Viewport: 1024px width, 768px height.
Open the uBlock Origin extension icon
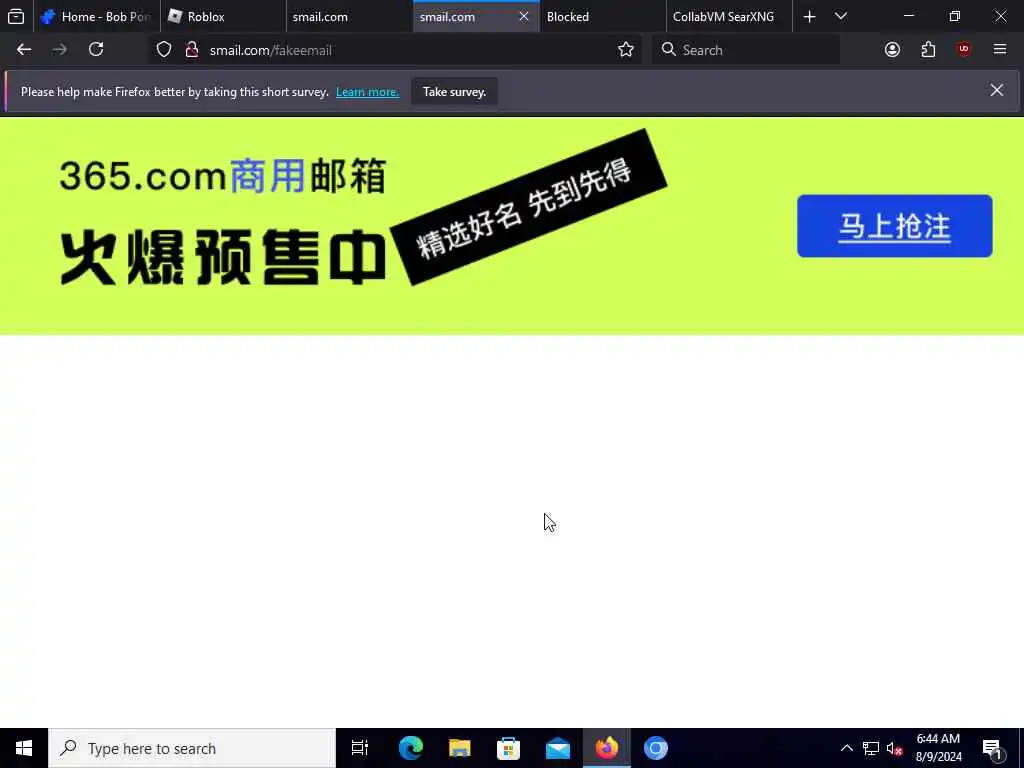point(964,50)
